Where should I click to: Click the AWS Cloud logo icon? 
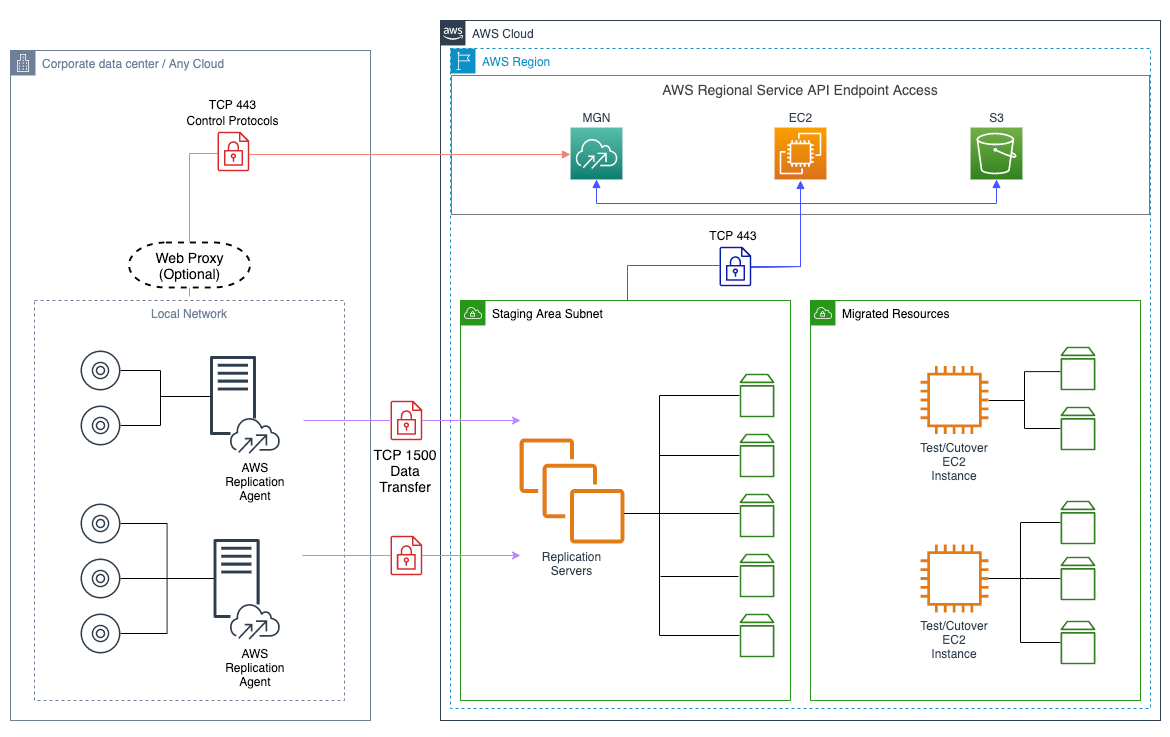(452, 32)
